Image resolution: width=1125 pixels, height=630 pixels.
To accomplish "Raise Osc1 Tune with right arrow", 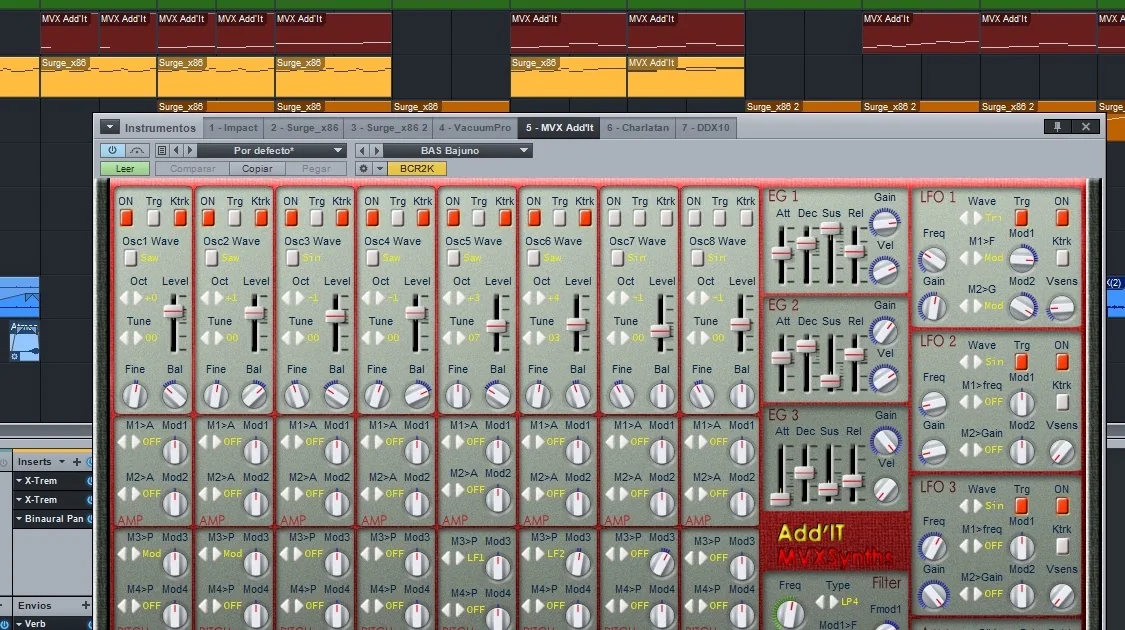I will click(136, 337).
